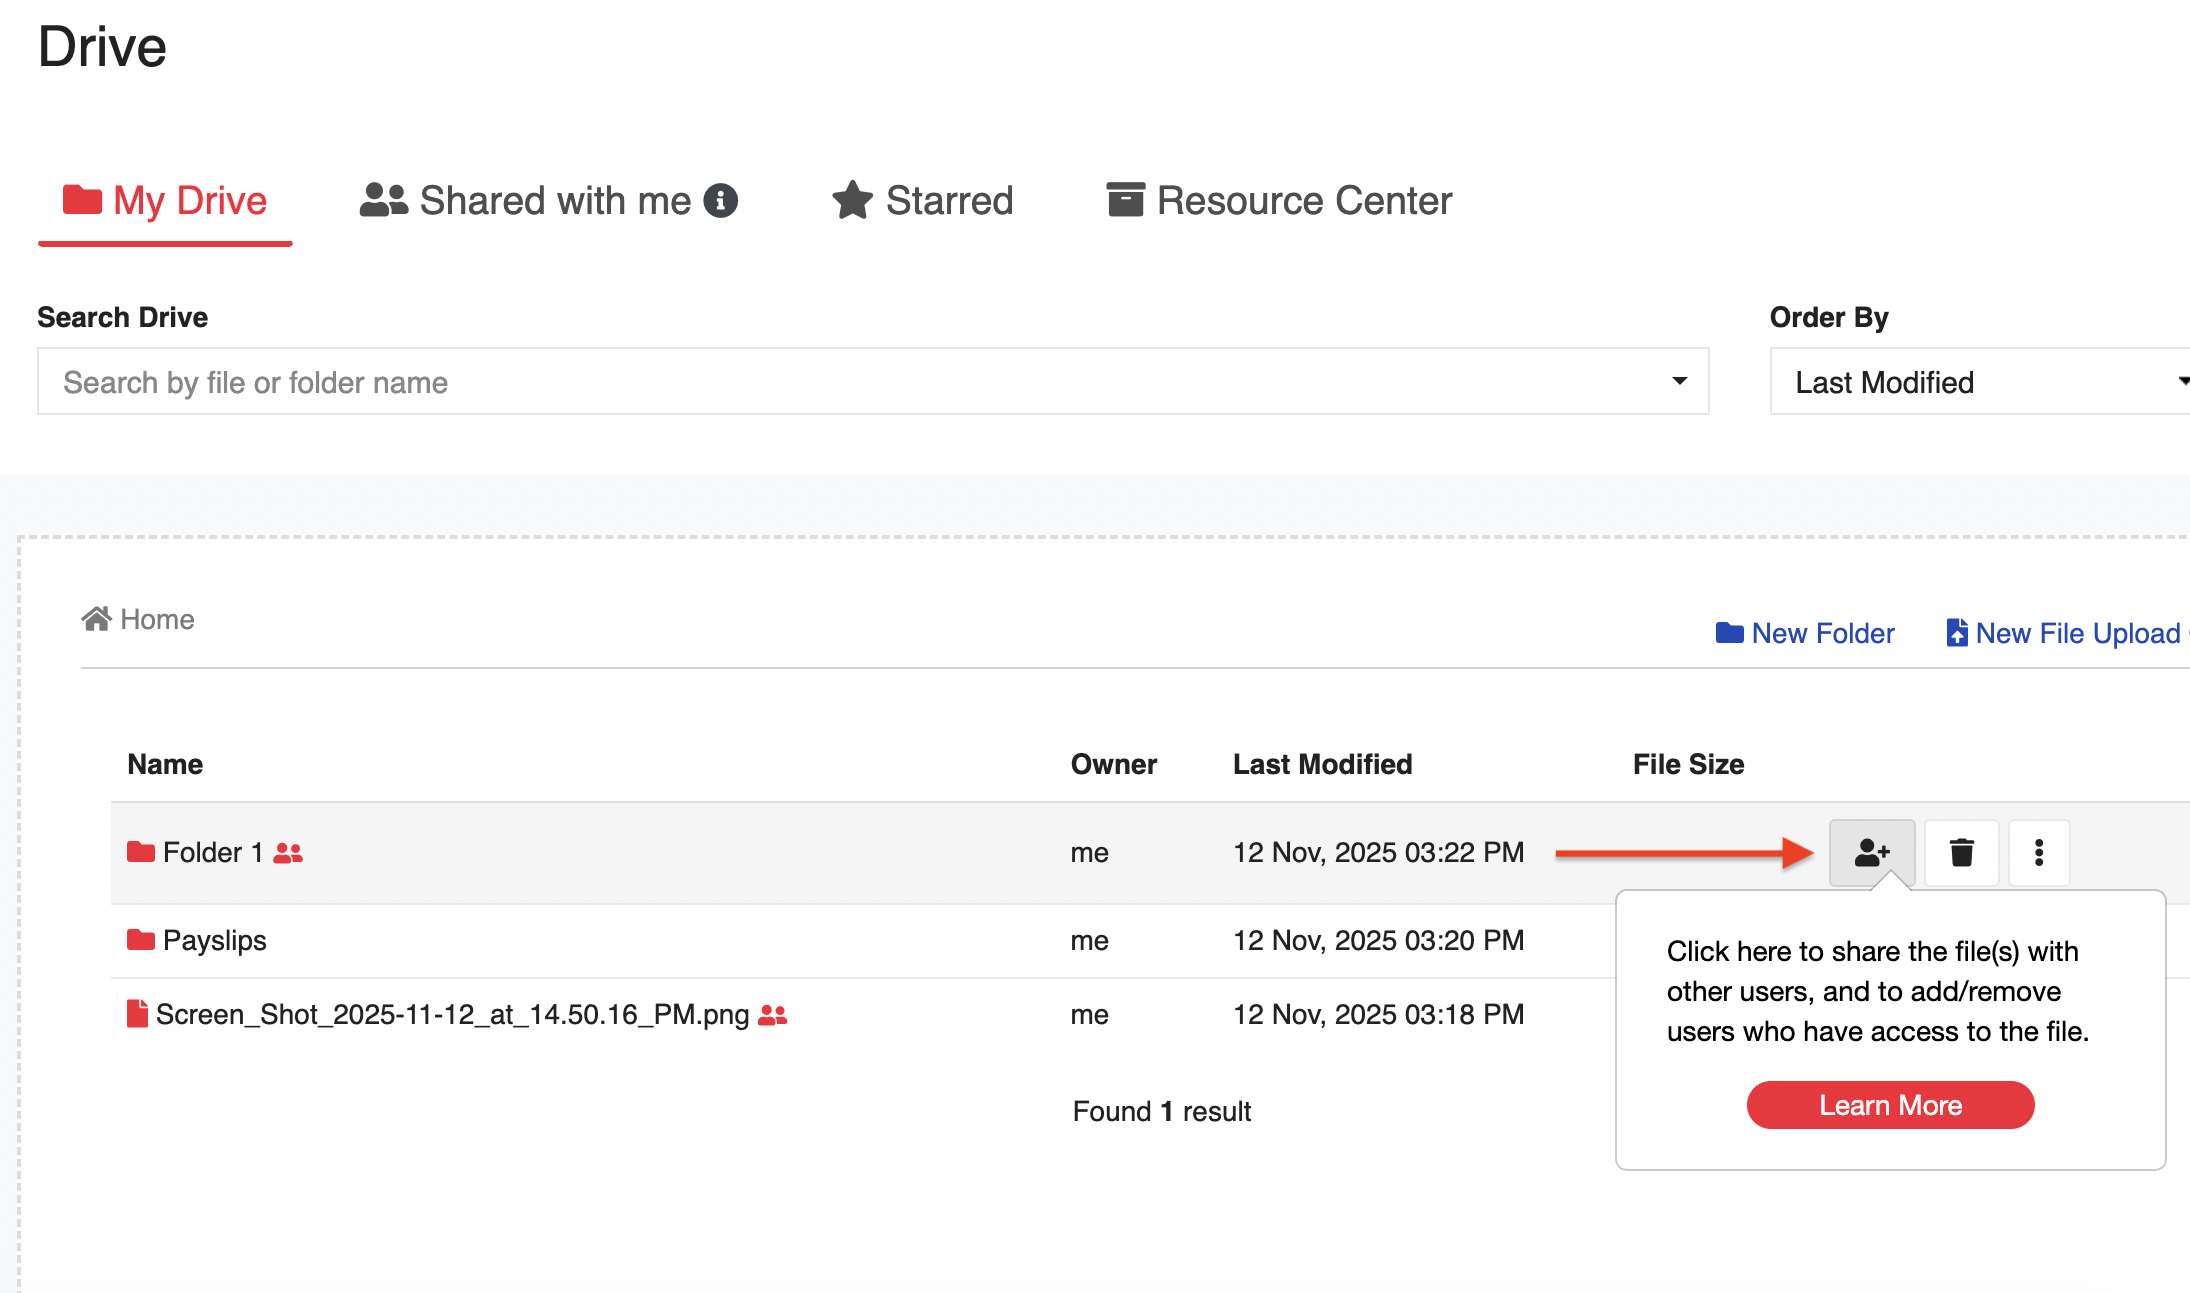2190x1293 pixels.
Task: Expand the Search Drive dropdown arrow
Action: tap(1679, 381)
